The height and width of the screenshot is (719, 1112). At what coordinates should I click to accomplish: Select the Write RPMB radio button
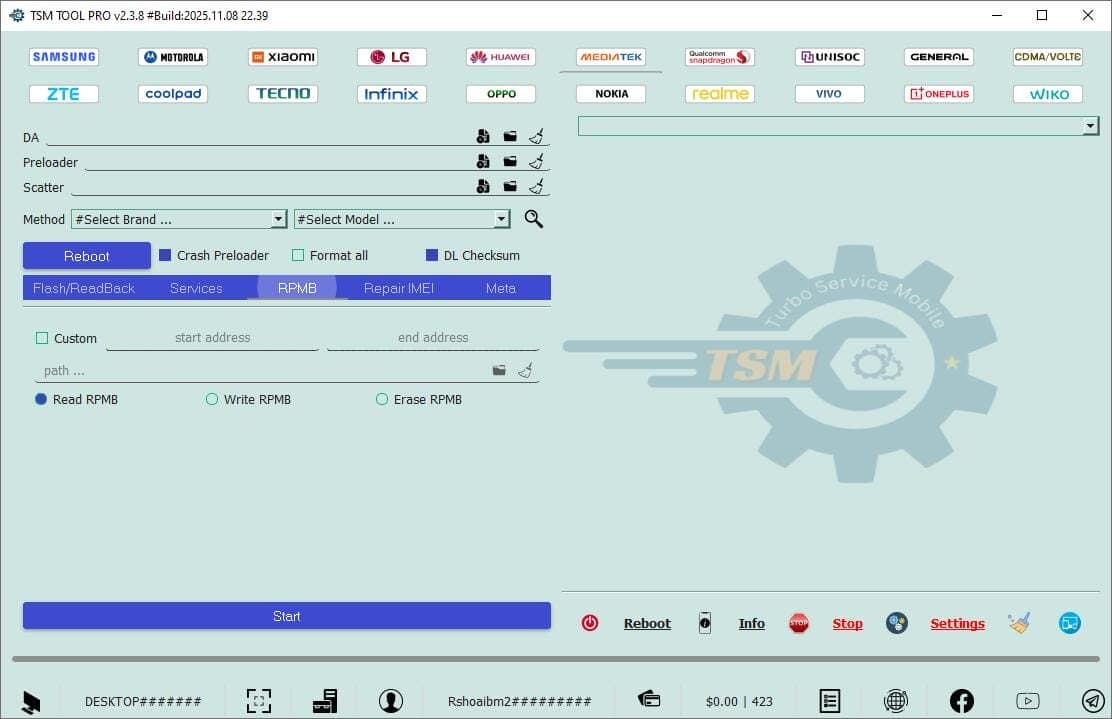[x=211, y=399]
